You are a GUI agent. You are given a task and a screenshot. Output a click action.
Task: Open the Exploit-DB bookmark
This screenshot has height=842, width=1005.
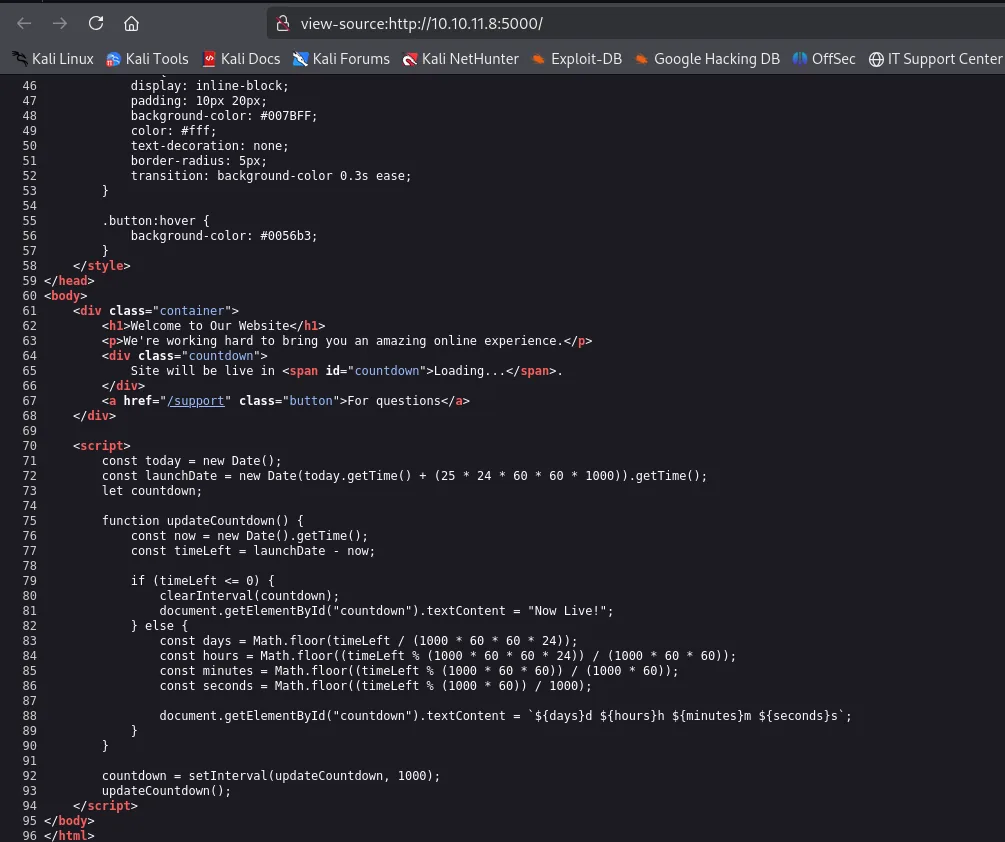577,59
